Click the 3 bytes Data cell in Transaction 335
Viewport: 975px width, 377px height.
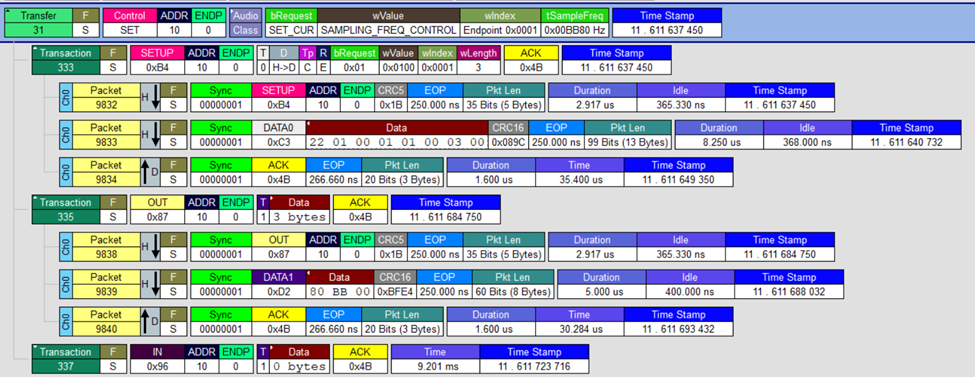coord(300,210)
